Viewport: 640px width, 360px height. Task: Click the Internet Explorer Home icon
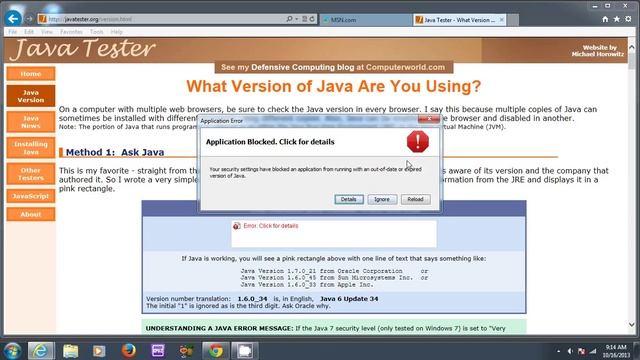(605, 19)
